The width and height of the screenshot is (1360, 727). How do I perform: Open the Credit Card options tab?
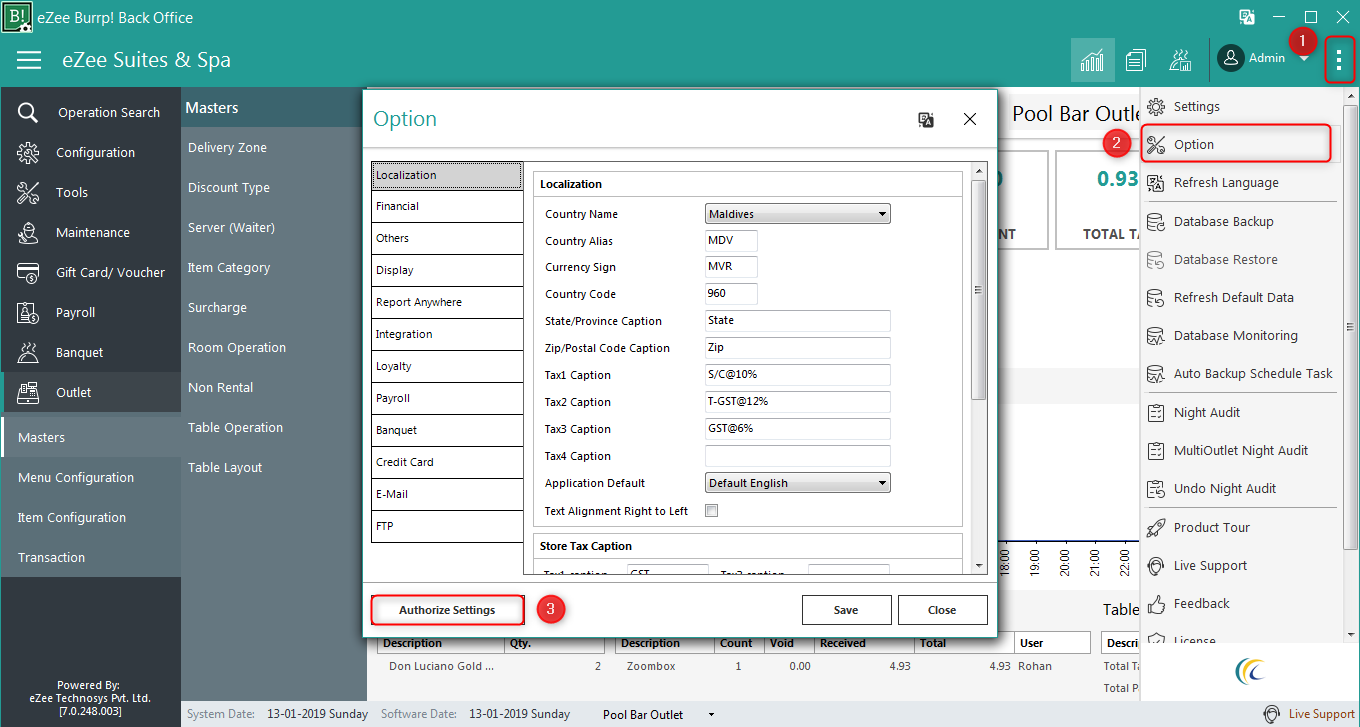point(447,462)
